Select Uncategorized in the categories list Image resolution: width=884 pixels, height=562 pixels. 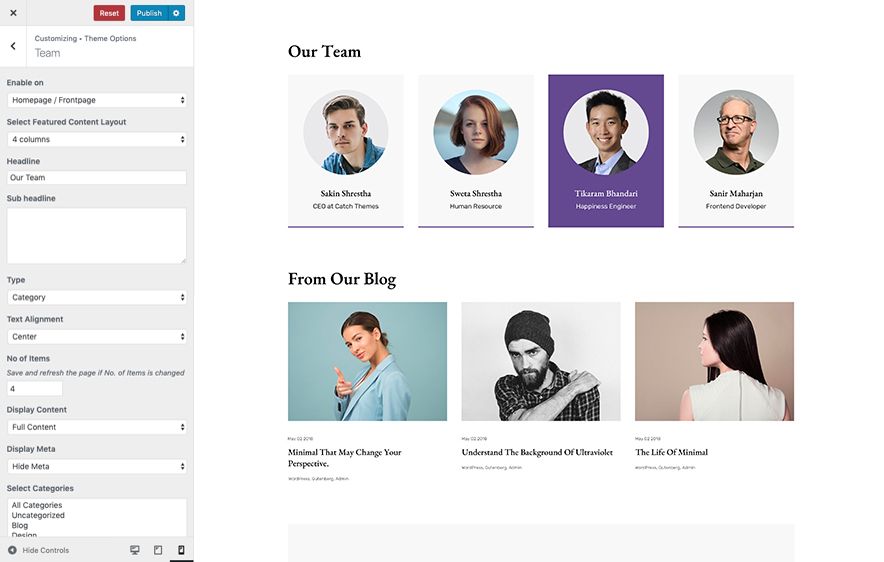pos(38,515)
